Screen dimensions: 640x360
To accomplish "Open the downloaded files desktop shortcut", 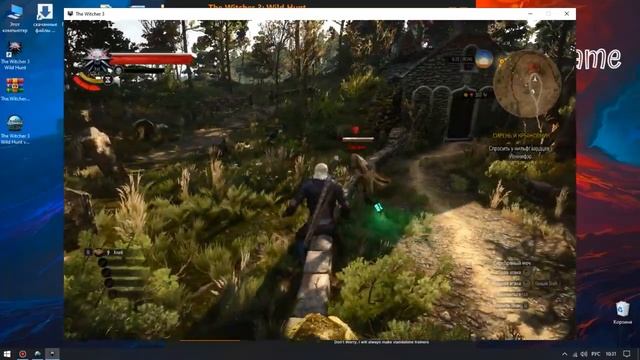I will pos(44,18).
